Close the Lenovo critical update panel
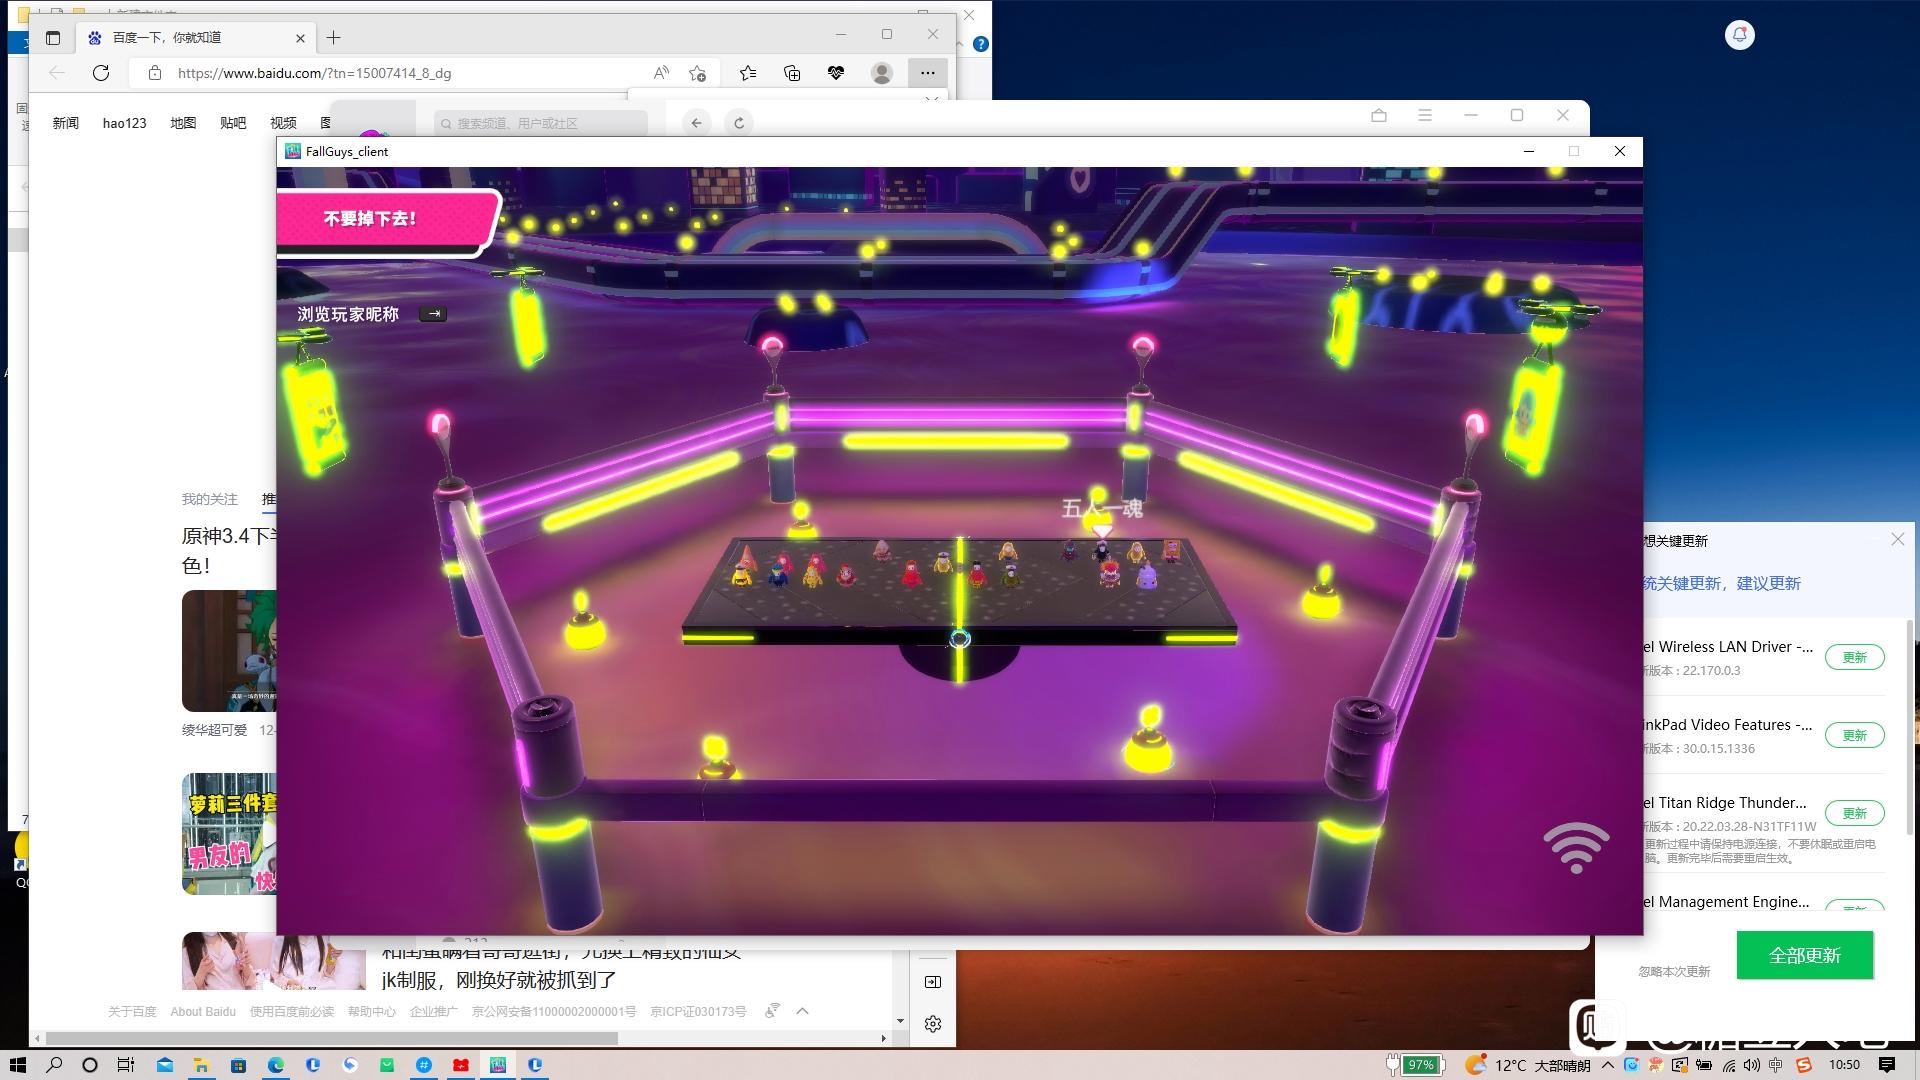Screen dimensions: 1920x1080 pos(1898,539)
